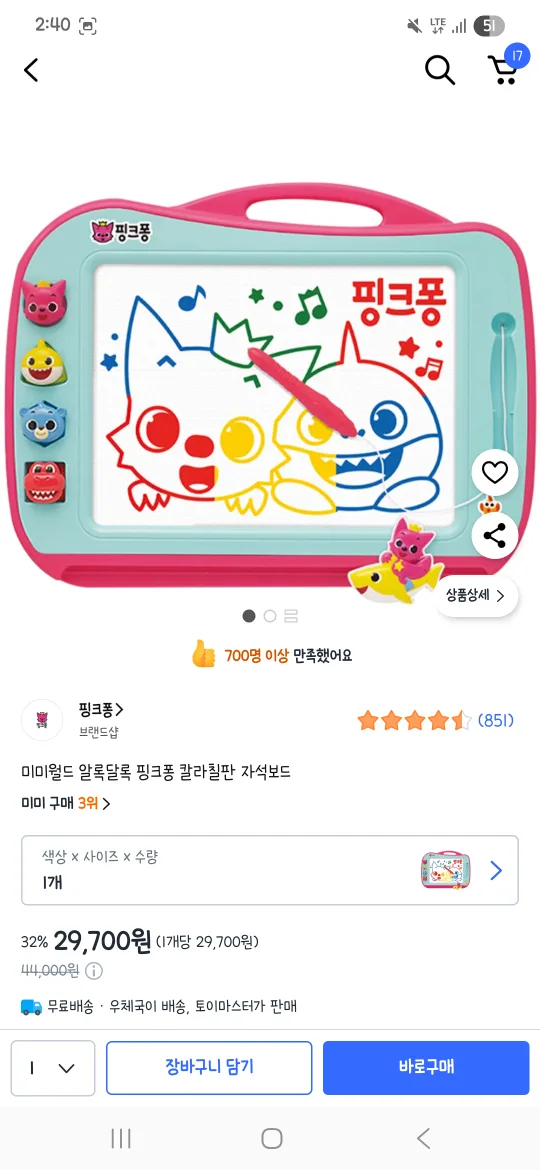The height and width of the screenshot is (1170, 540).
Task: Open the quantity dropdown showing 1
Action: (x=53, y=1068)
